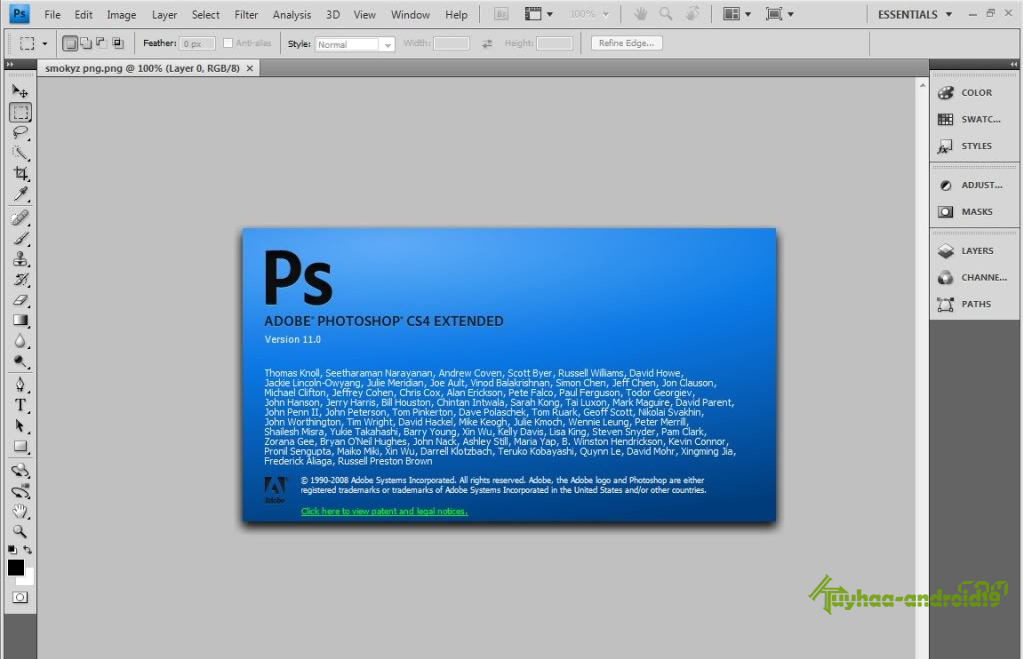Select the Eyedropper tool

(x=20, y=194)
